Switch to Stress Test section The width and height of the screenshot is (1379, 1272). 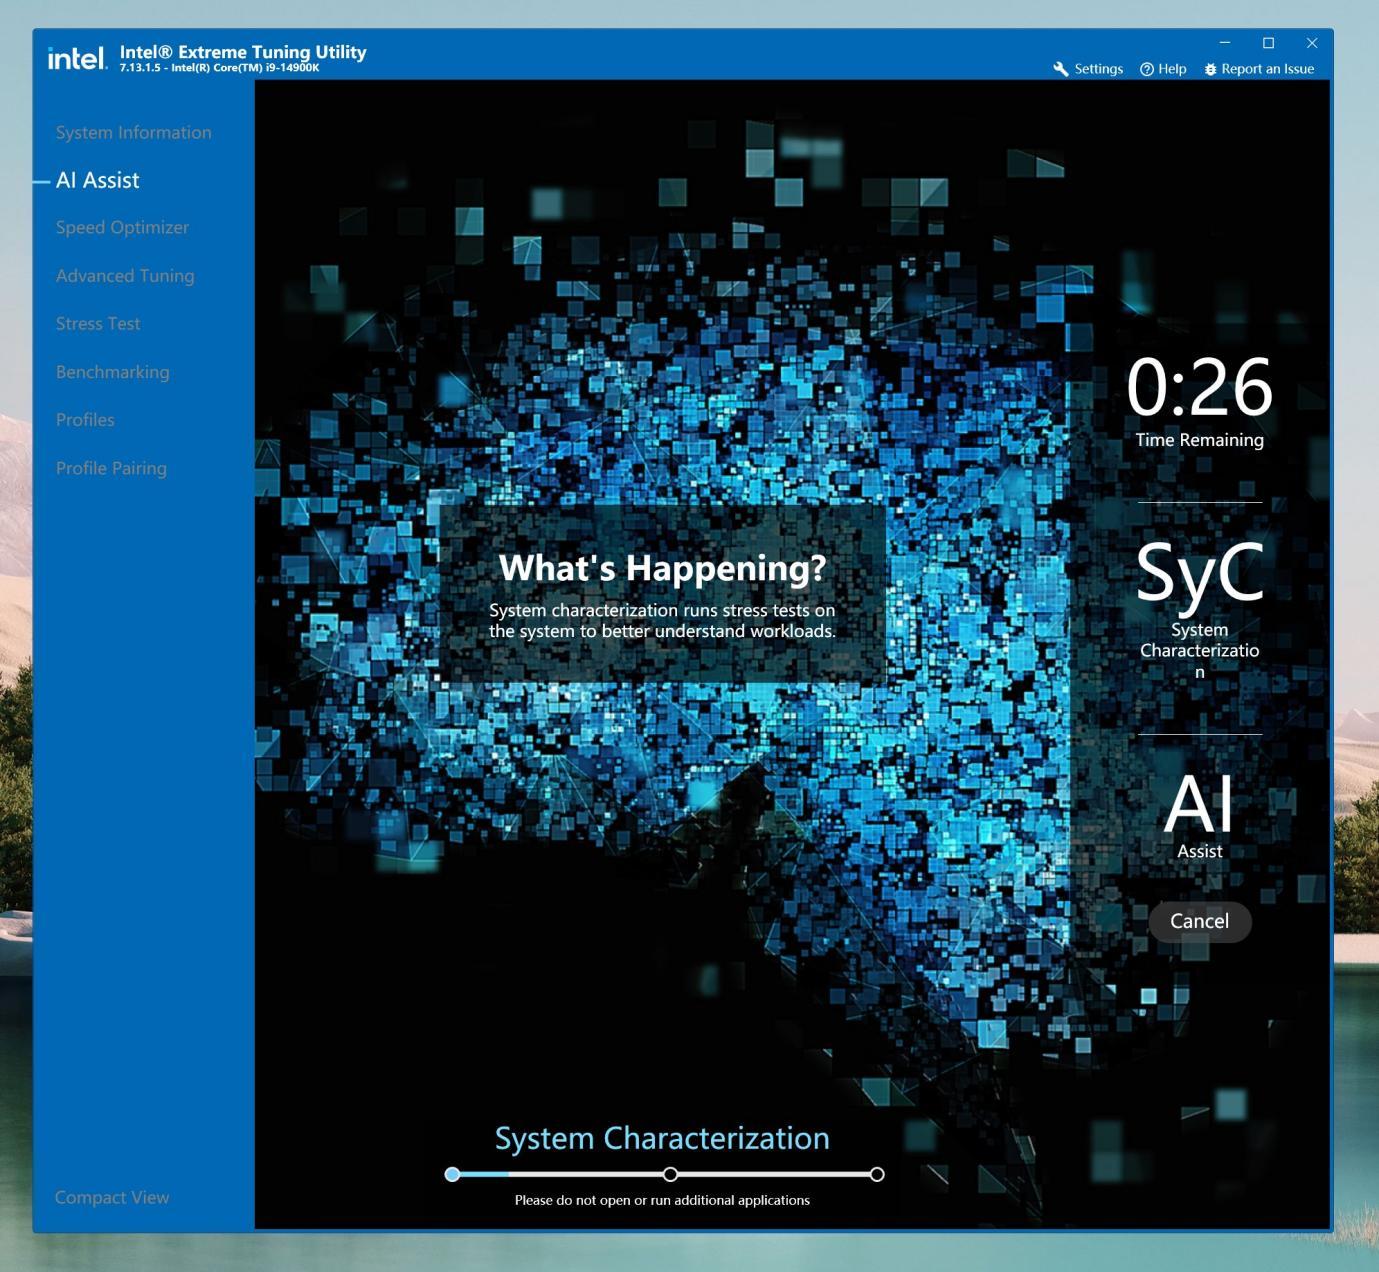tap(98, 323)
